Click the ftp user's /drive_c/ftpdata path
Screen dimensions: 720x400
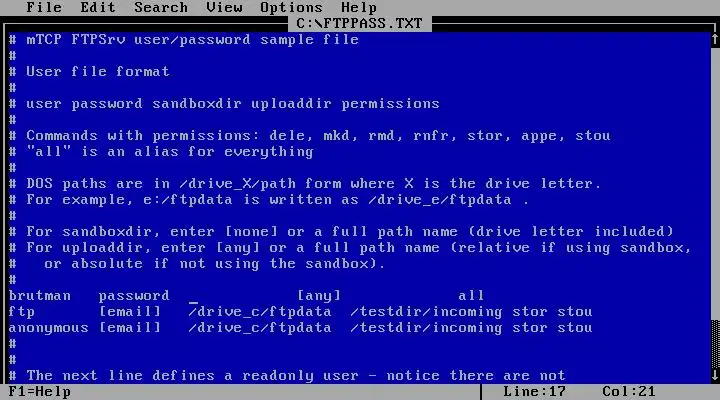(260, 311)
